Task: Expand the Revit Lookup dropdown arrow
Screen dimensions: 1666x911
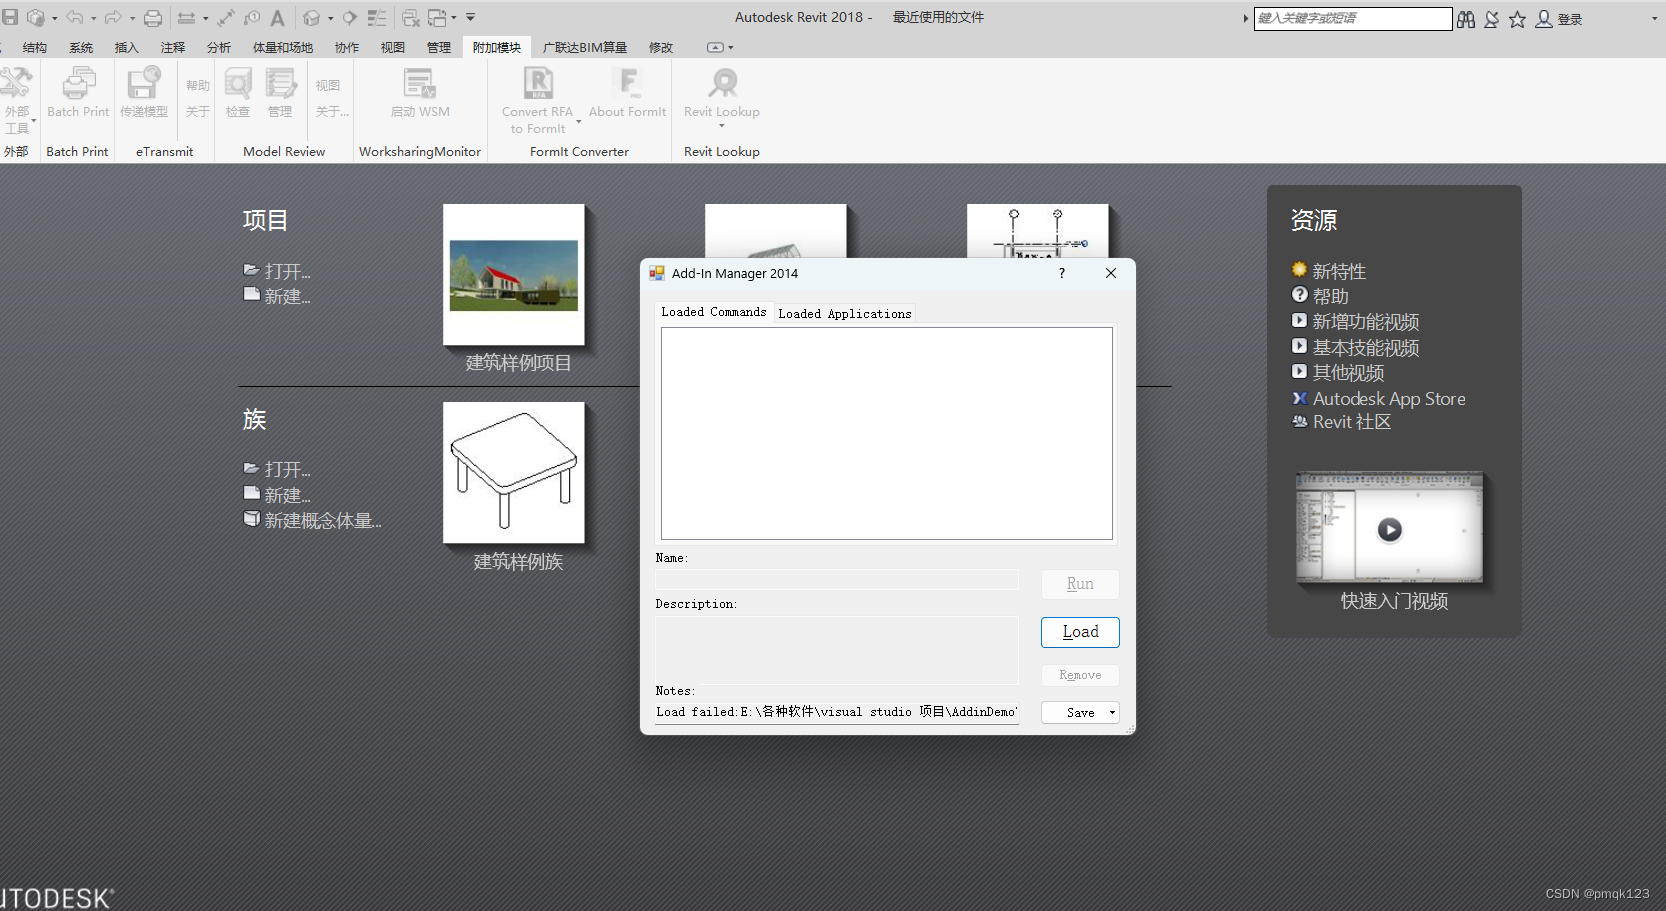Action: [x=722, y=126]
